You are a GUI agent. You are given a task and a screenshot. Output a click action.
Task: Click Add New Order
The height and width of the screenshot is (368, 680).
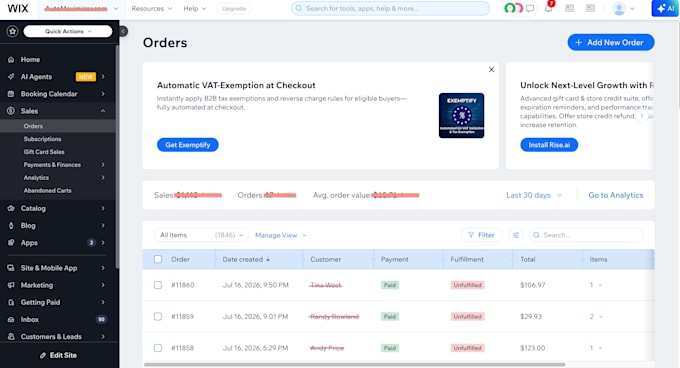tap(611, 42)
